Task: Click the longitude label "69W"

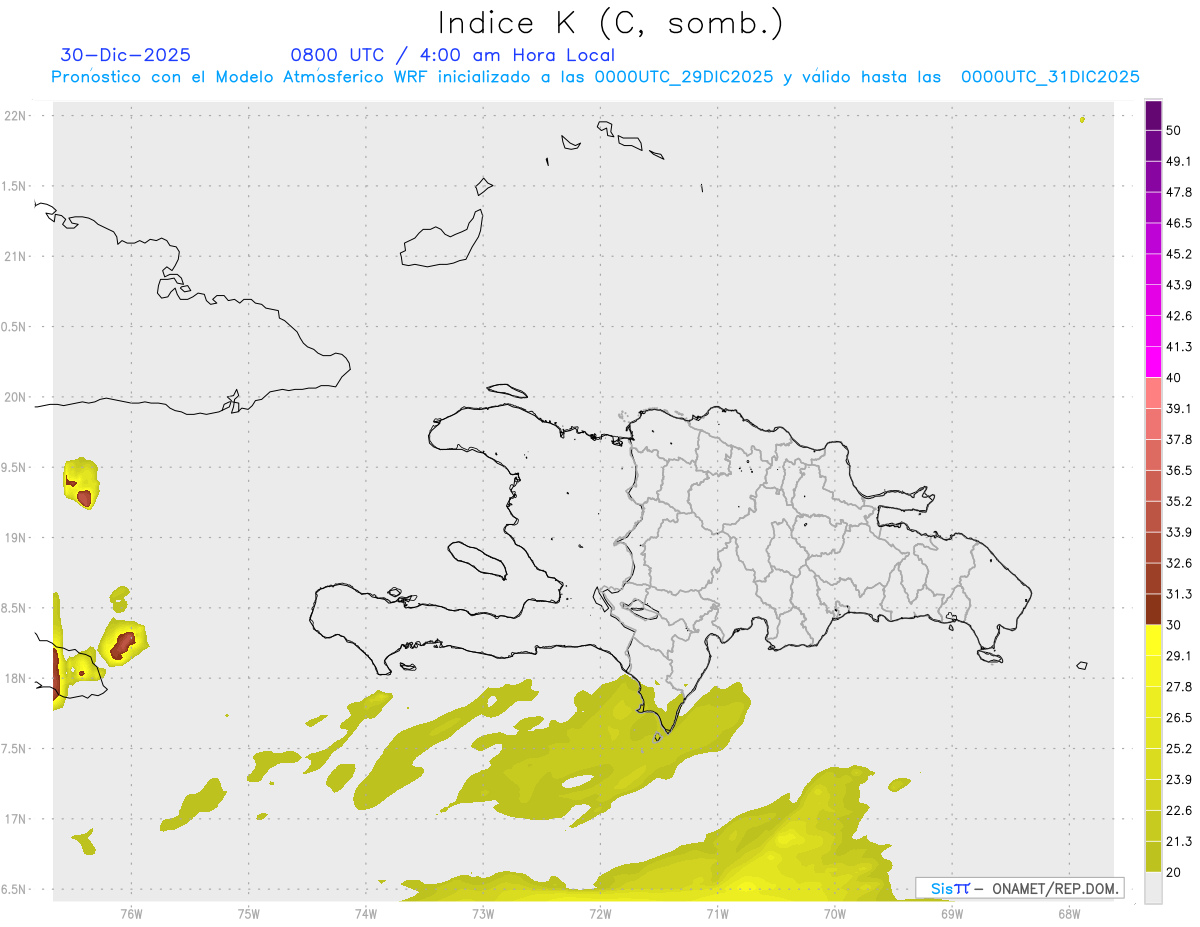Action: tap(952, 914)
